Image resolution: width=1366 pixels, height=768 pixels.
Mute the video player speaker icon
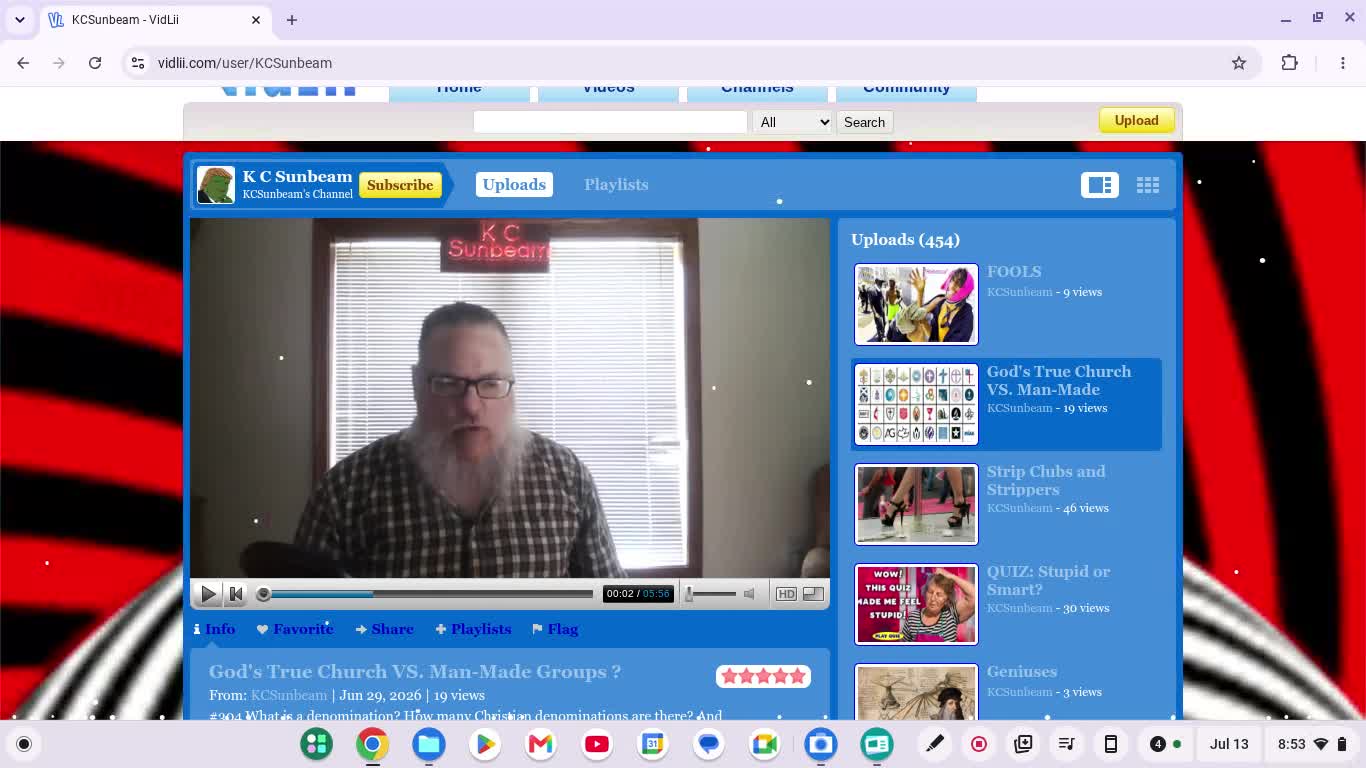point(749,594)
